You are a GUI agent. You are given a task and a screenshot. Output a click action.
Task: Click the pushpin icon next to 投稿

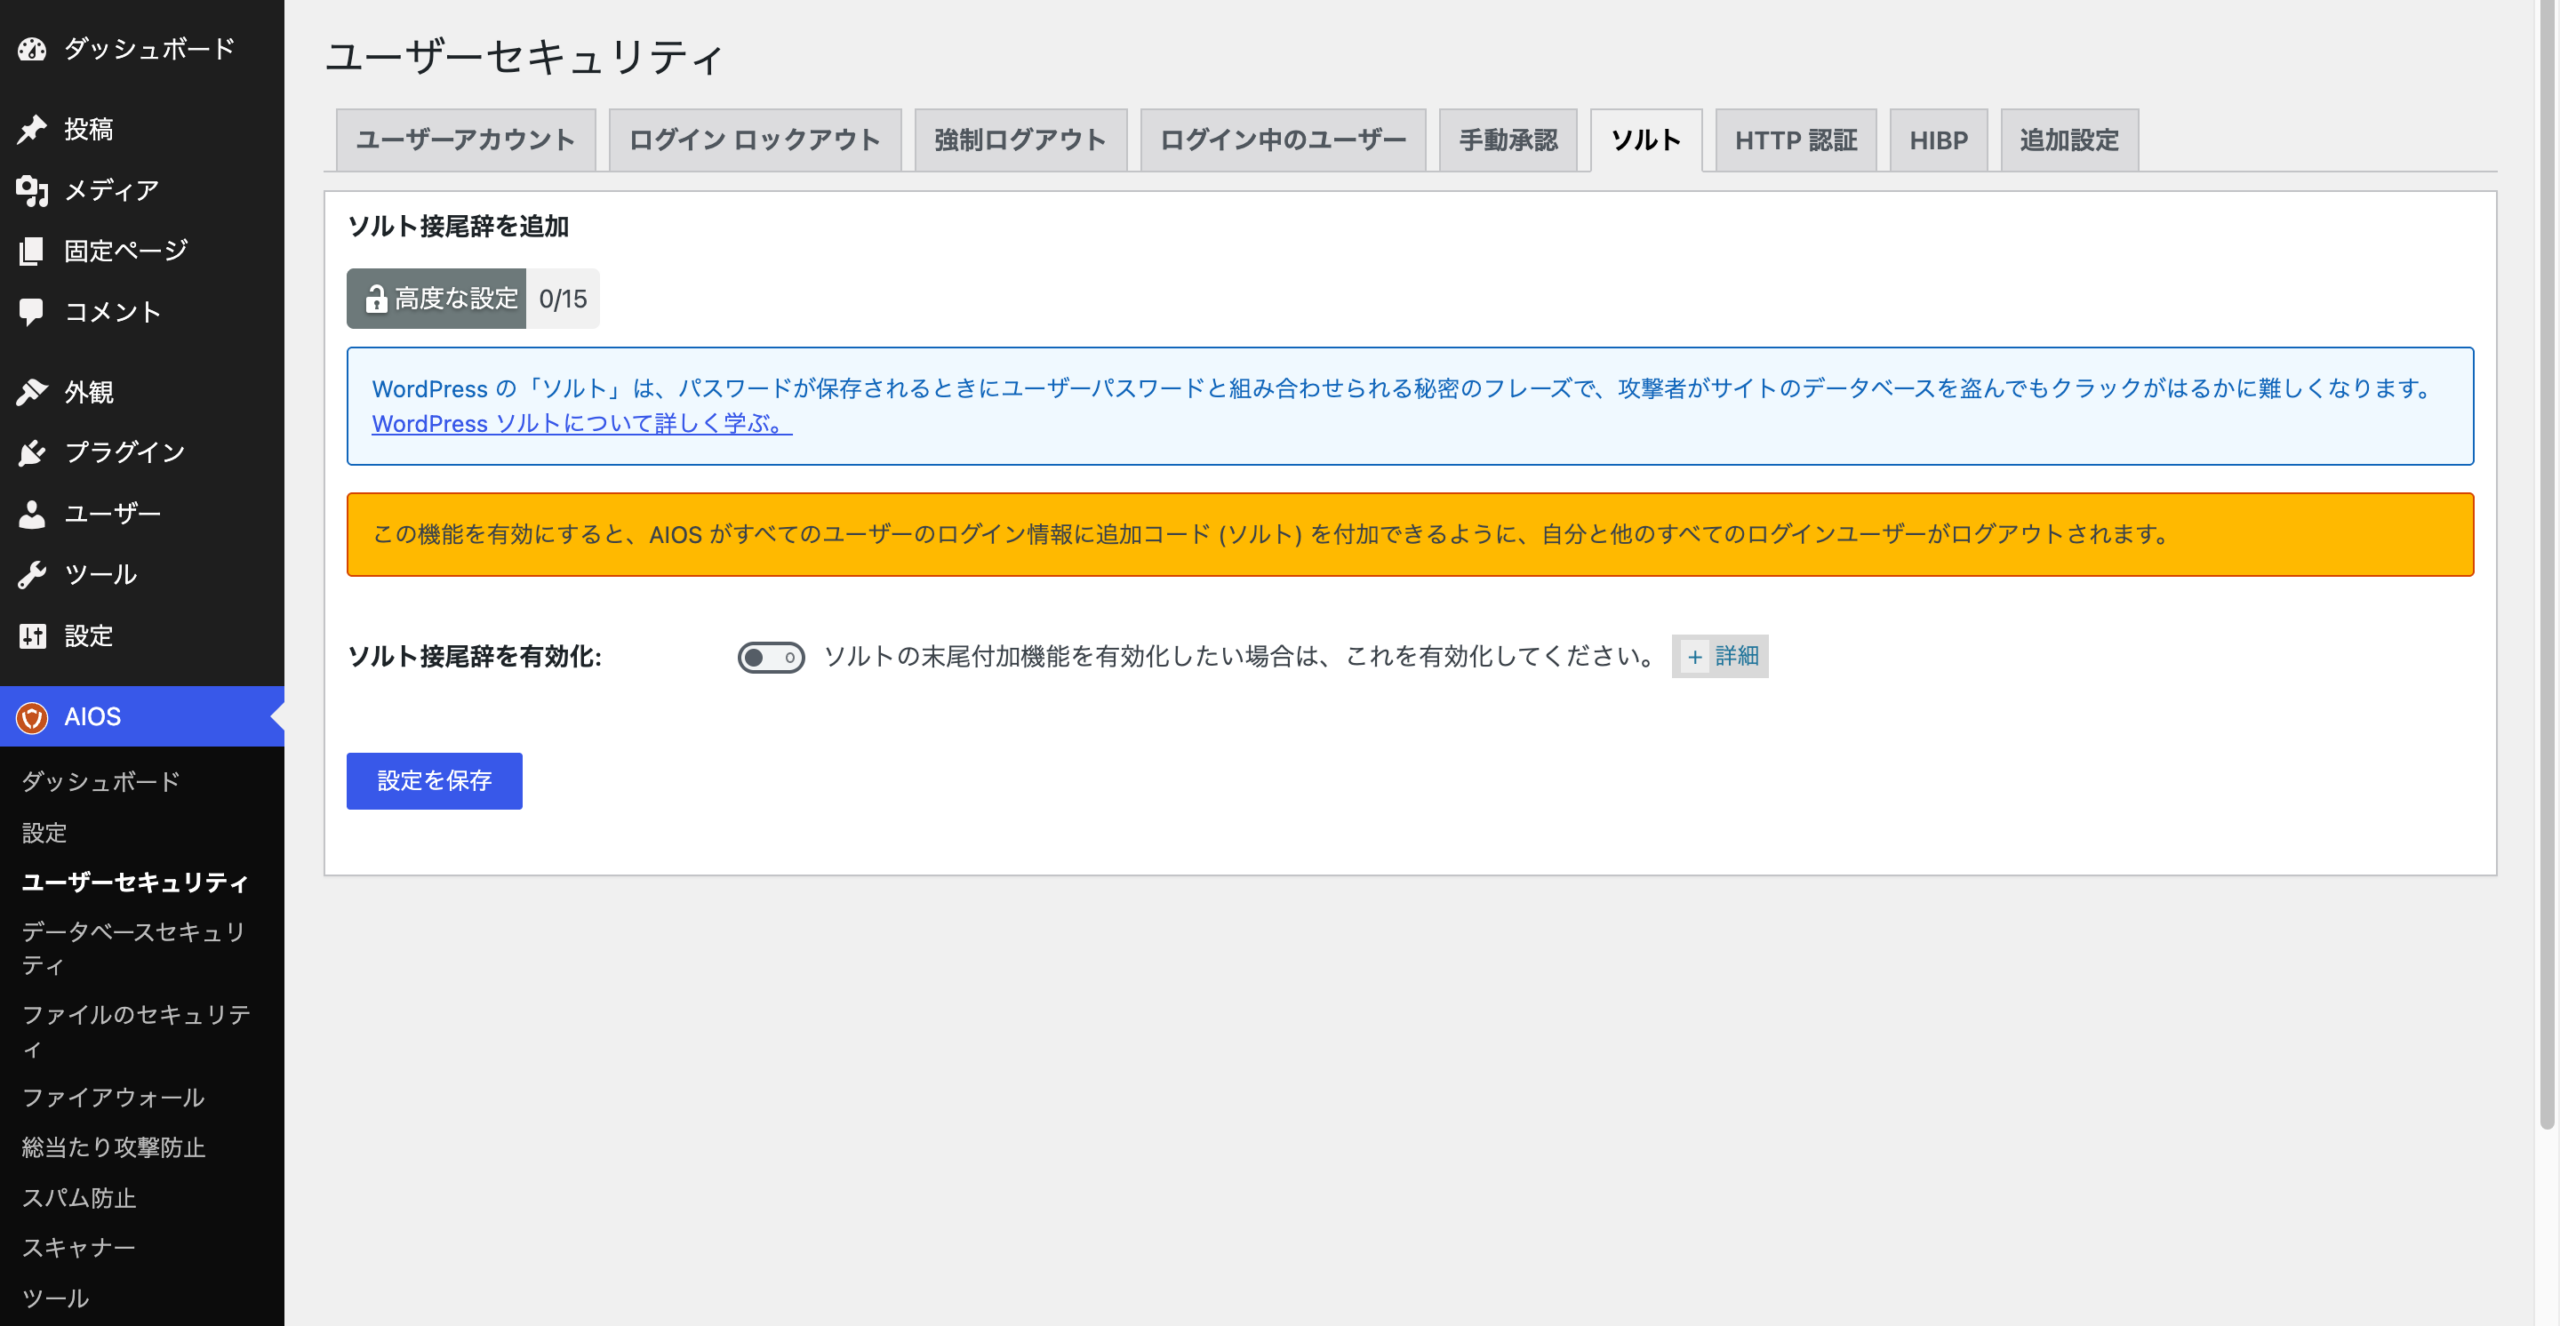[32, 129]
